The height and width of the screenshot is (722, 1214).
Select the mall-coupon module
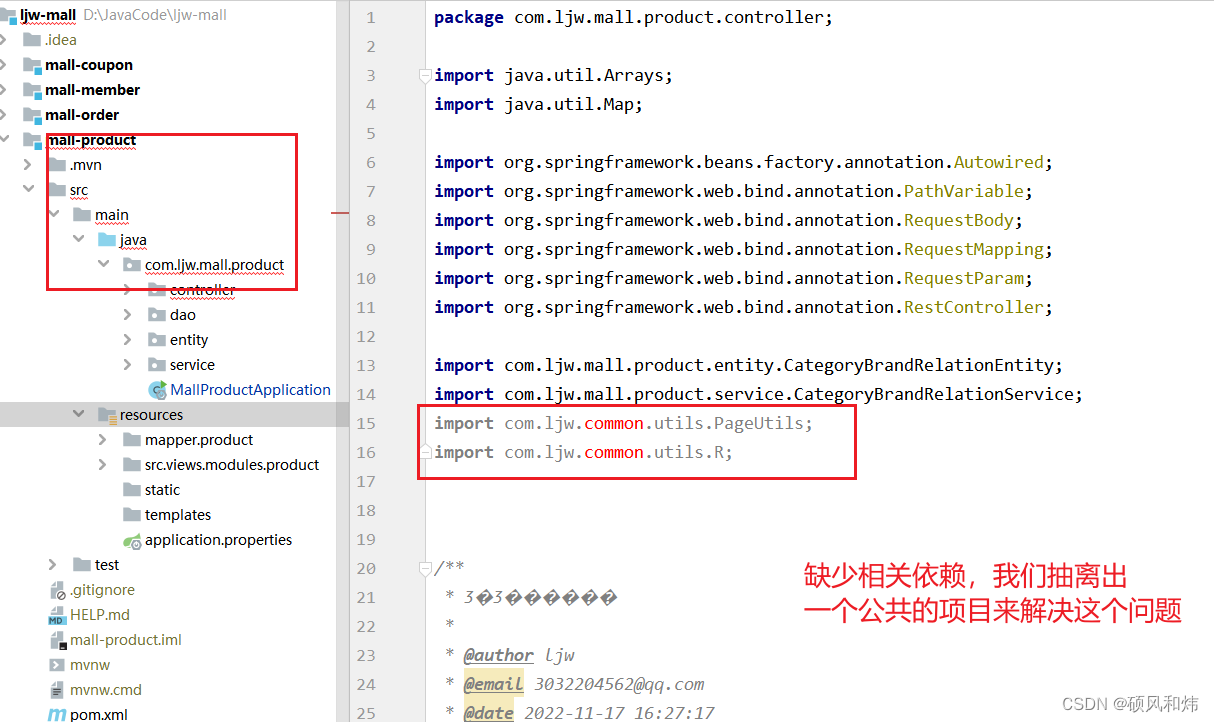click(89, 65)
